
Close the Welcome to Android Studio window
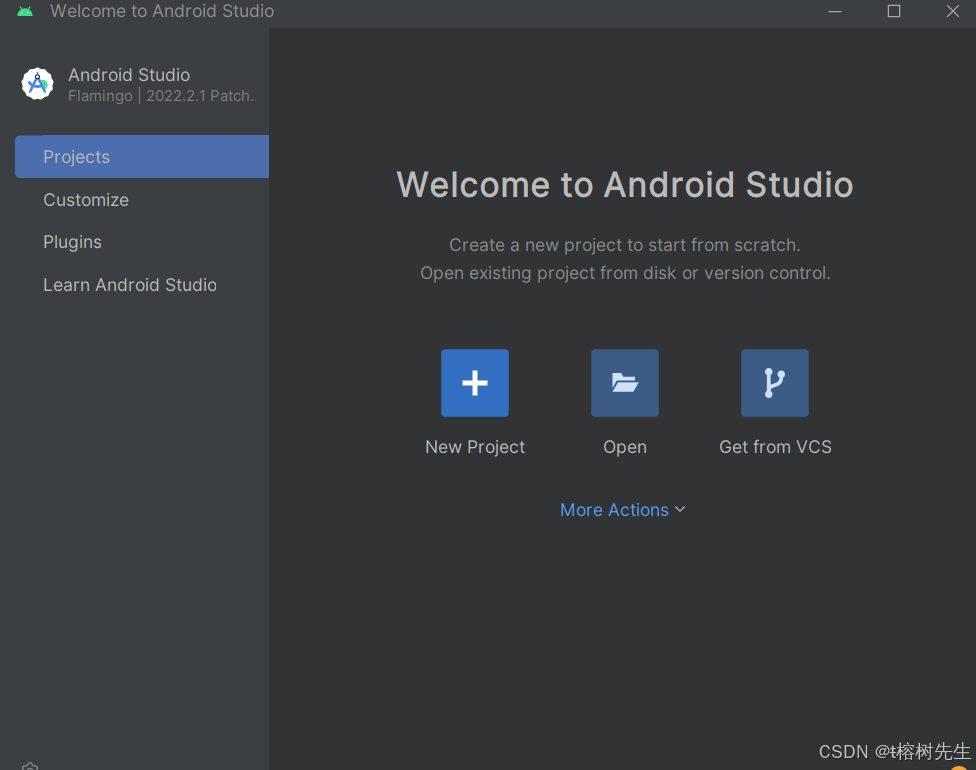tap(952, 11)
